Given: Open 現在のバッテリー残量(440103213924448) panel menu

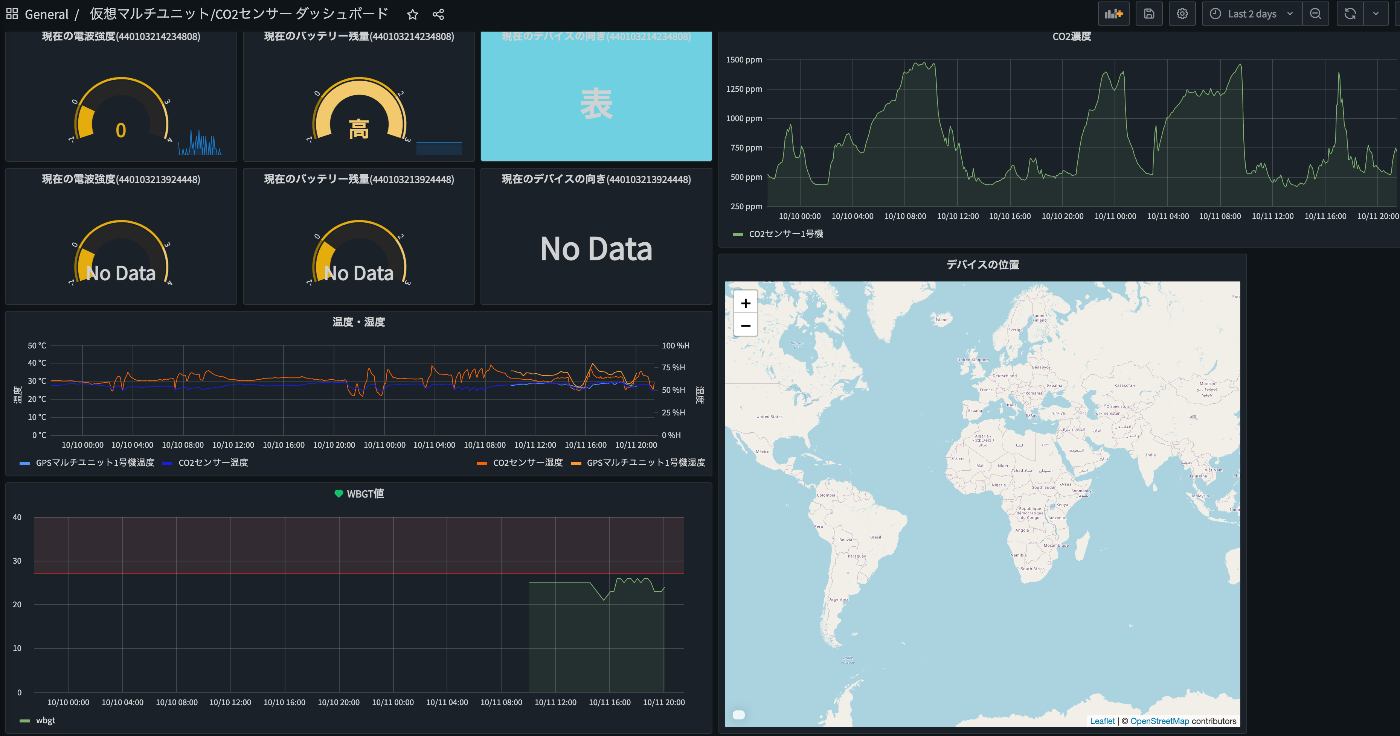Looking at the screenshot, I should (359, 180).
